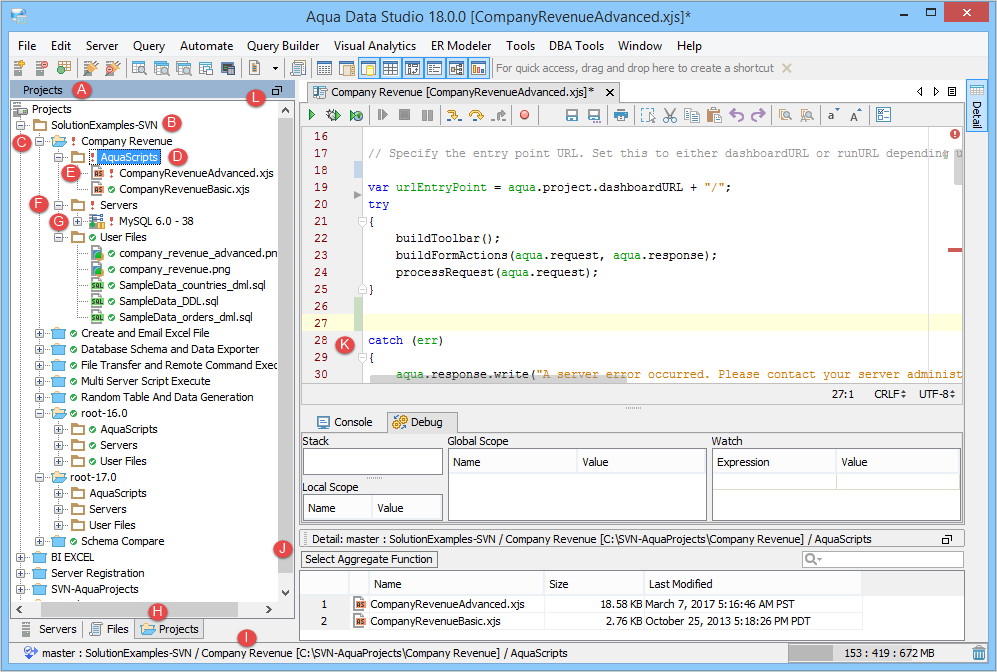Click the Print icon in editor toolbar
This screenshot has height=672, width=997.
621,116
